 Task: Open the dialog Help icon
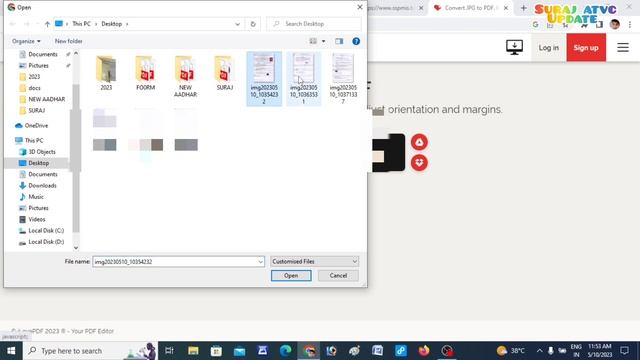point(356,41)
